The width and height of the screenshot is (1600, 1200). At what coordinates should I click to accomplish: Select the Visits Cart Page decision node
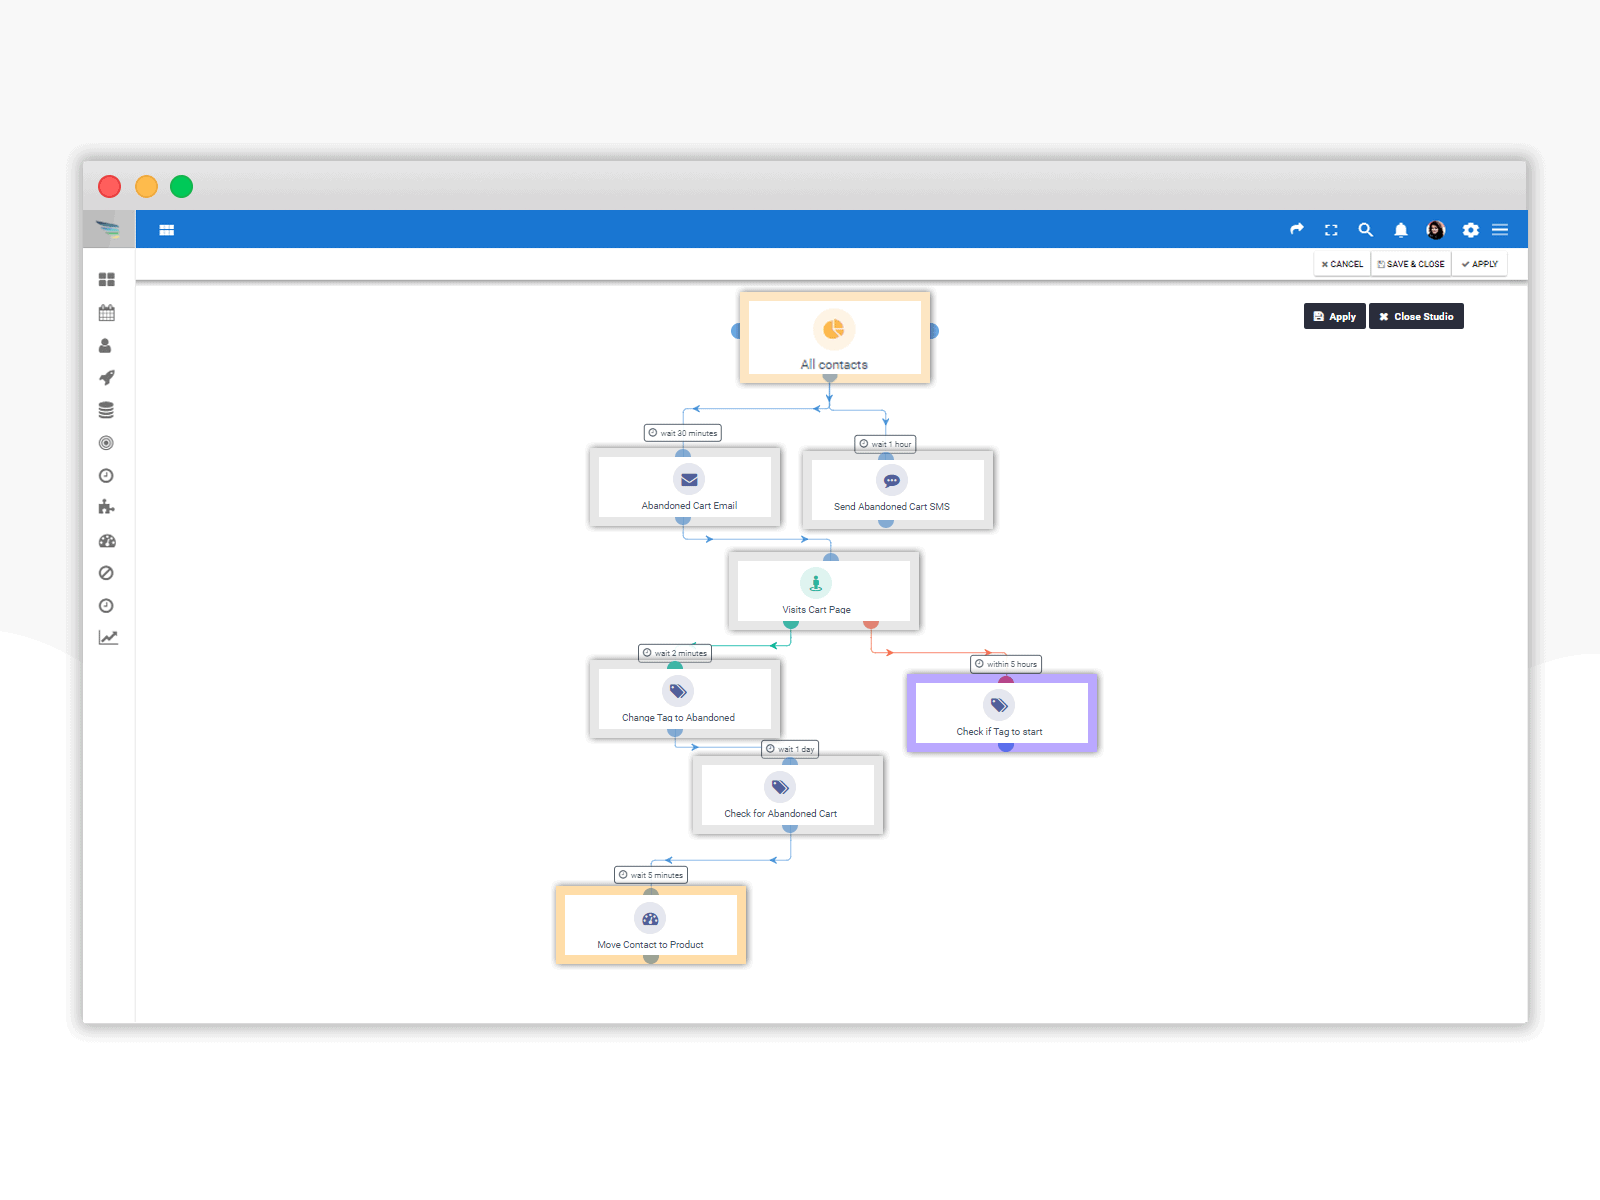click(x=824, y=591)
